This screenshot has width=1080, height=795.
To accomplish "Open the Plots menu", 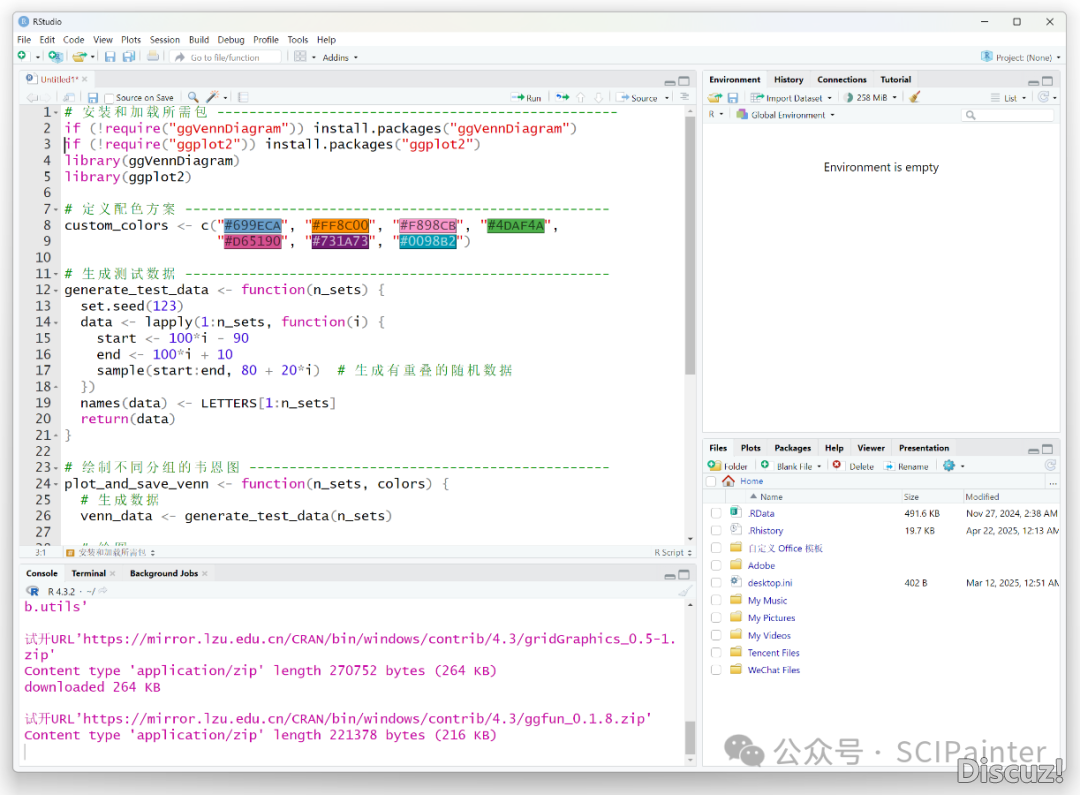I will (x=131, y=40).
